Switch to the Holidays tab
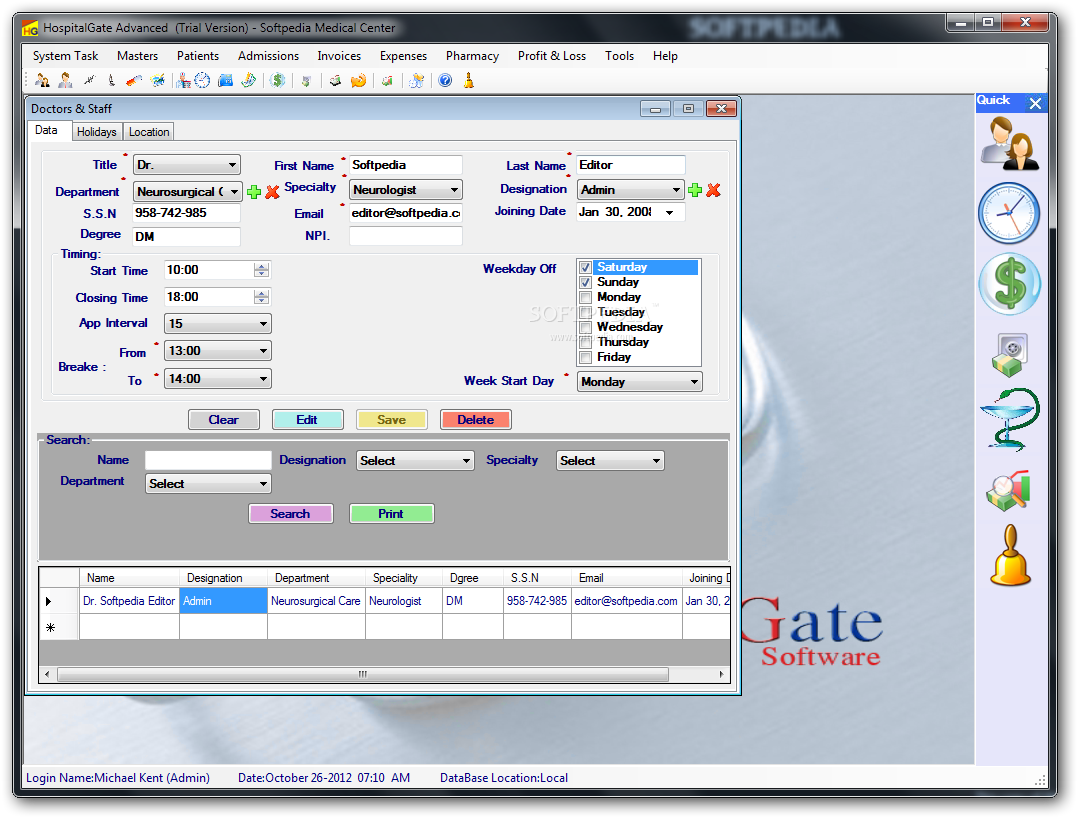 [96, 132]
